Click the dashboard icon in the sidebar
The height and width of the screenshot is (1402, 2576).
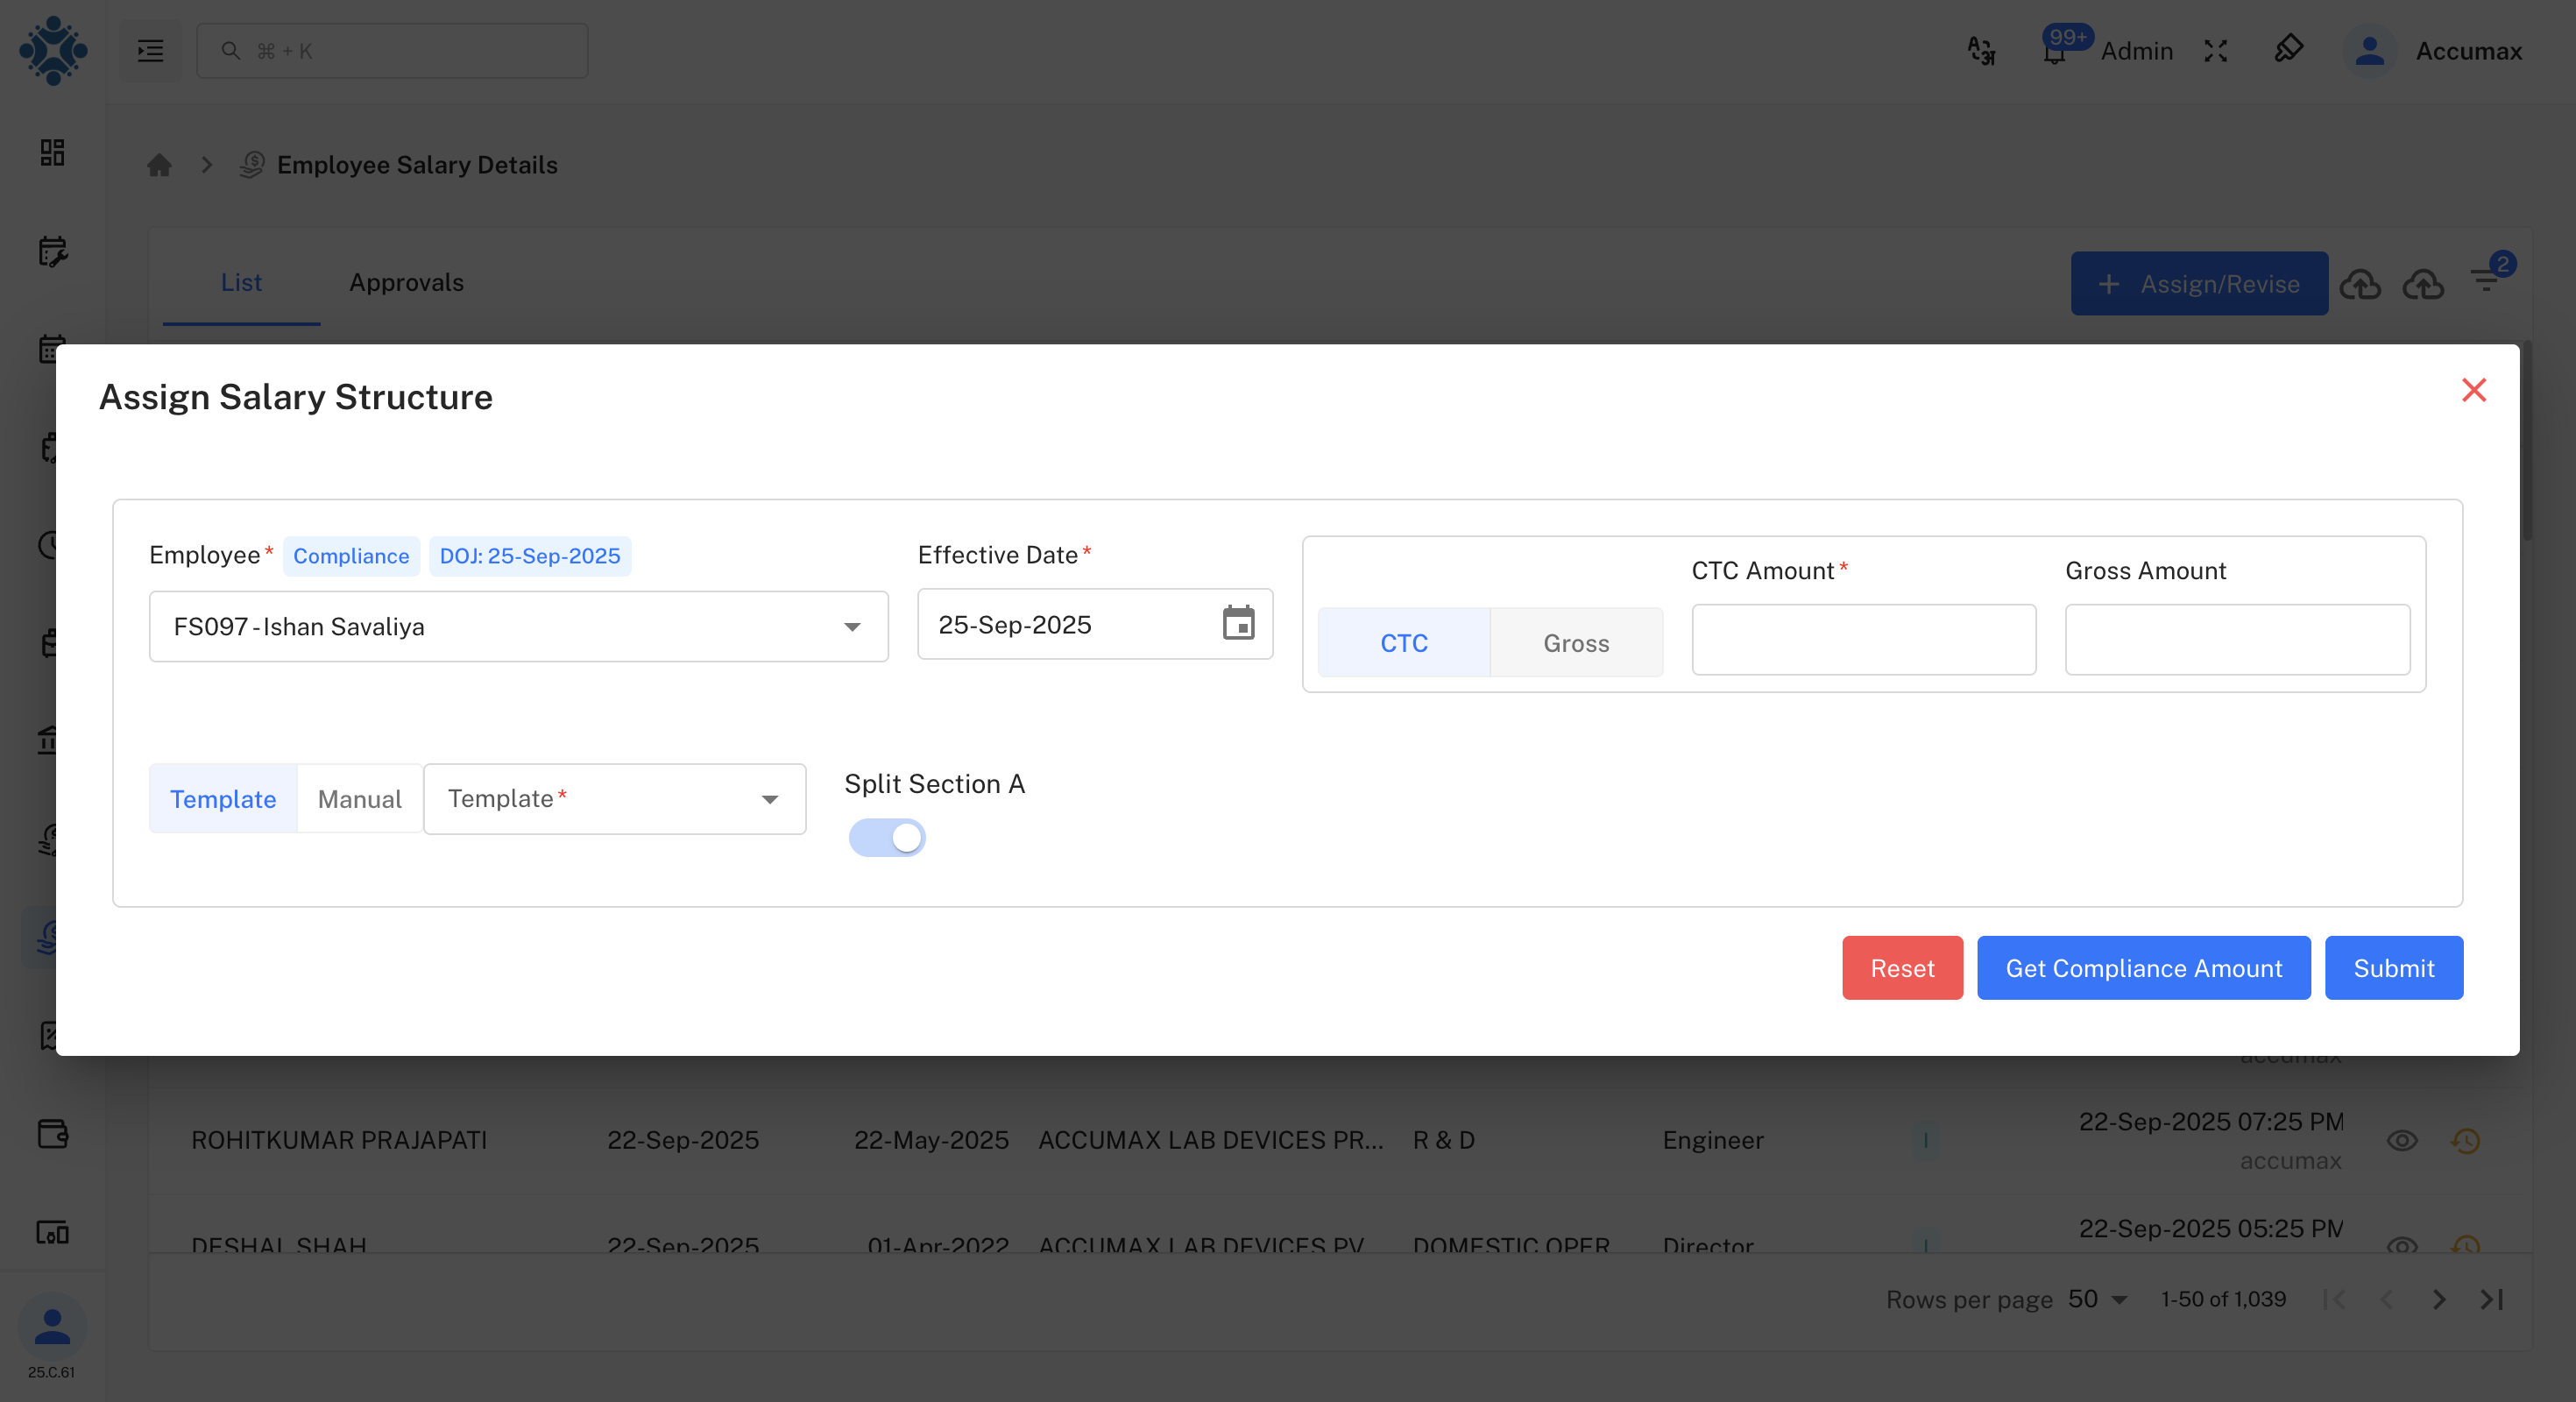pyautogui.click(x=51, y=152)
